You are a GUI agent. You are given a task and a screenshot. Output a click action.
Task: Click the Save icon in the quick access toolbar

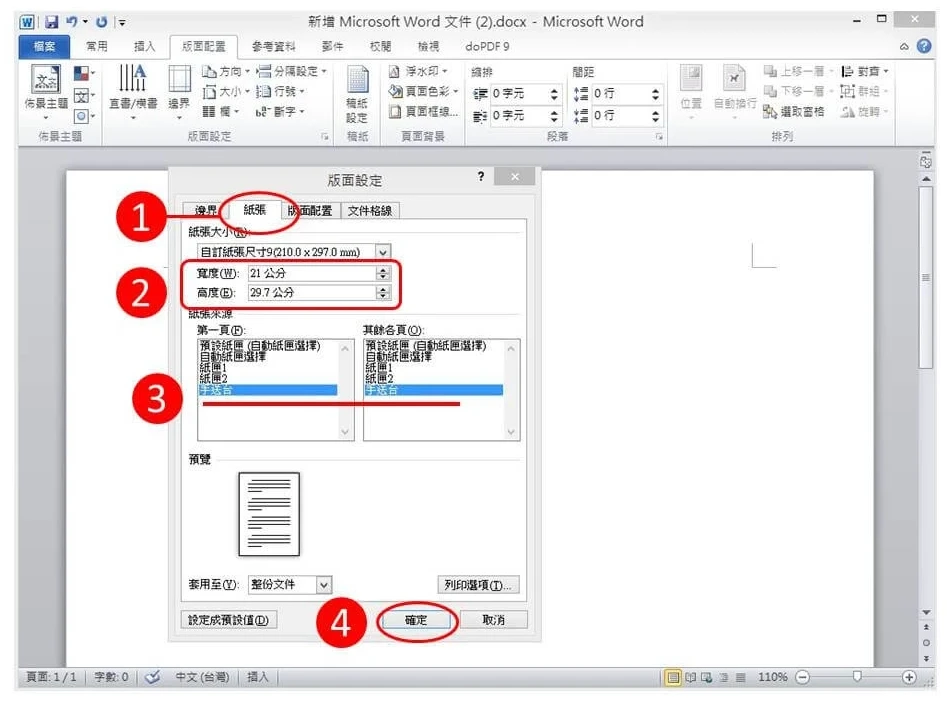[49, 21]
